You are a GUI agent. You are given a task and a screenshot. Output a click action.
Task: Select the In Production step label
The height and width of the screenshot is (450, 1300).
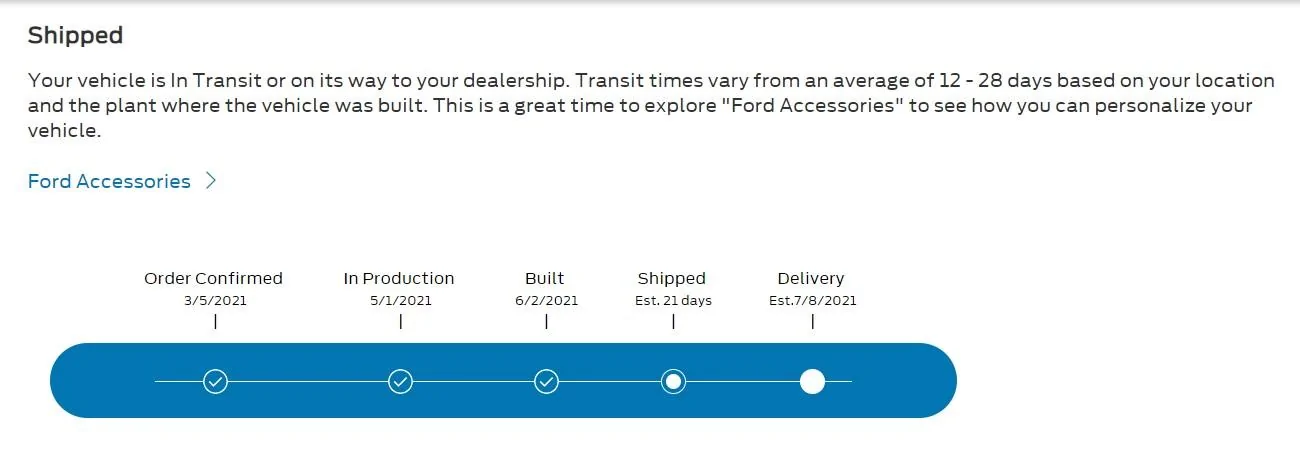click(x=399, y=278)
